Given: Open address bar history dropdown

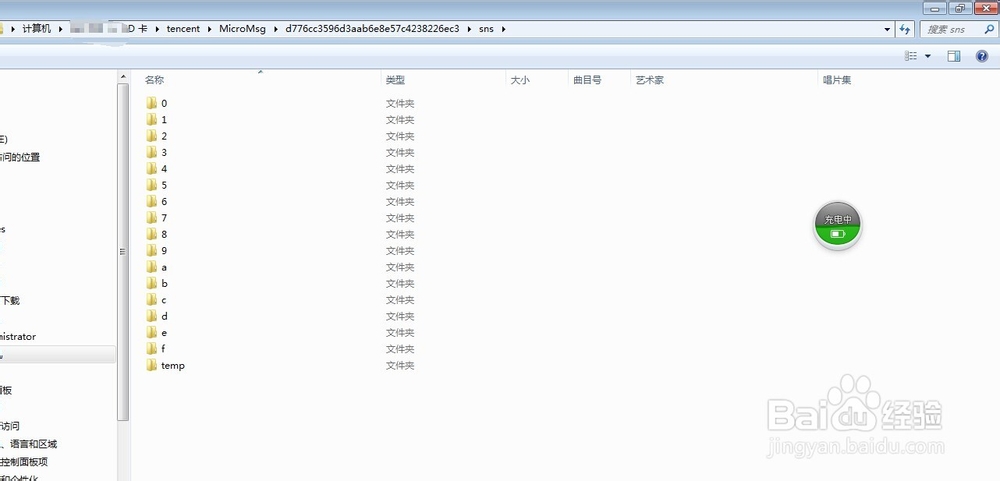Looking at the screenshot, I should tap(888, 29).
